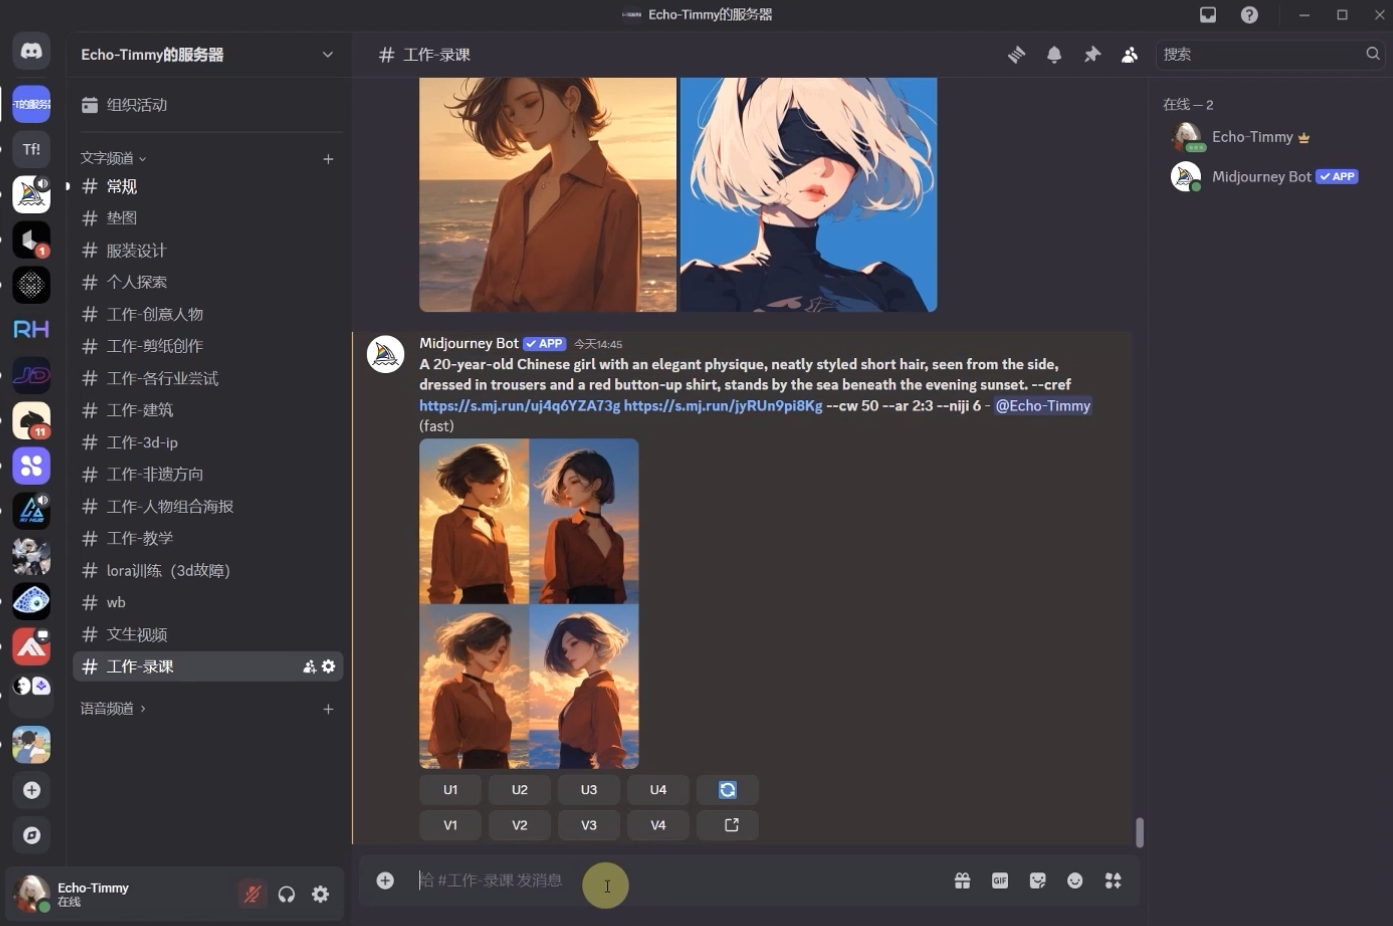
Task: Select the wb channel
Action: click(208, 602)
